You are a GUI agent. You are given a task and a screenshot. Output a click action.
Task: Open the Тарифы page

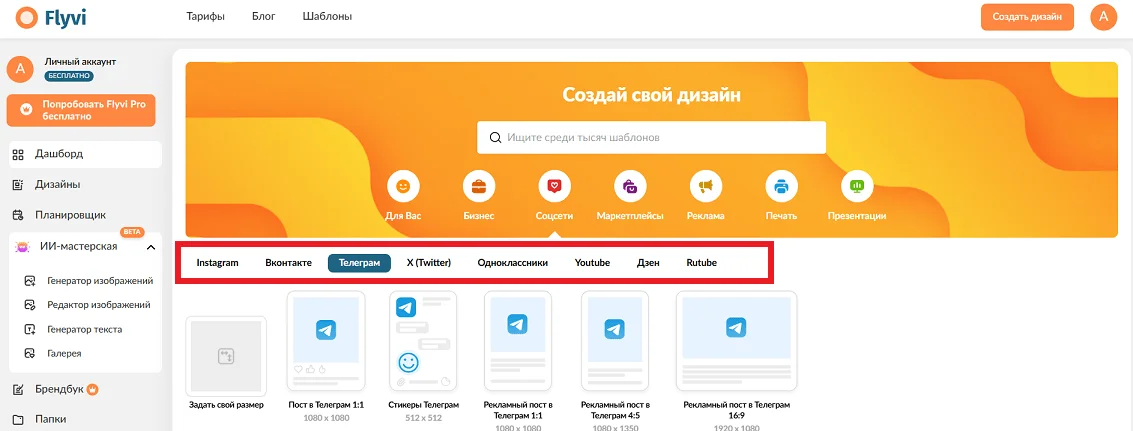pyautogui.click(x=205, y=16)
